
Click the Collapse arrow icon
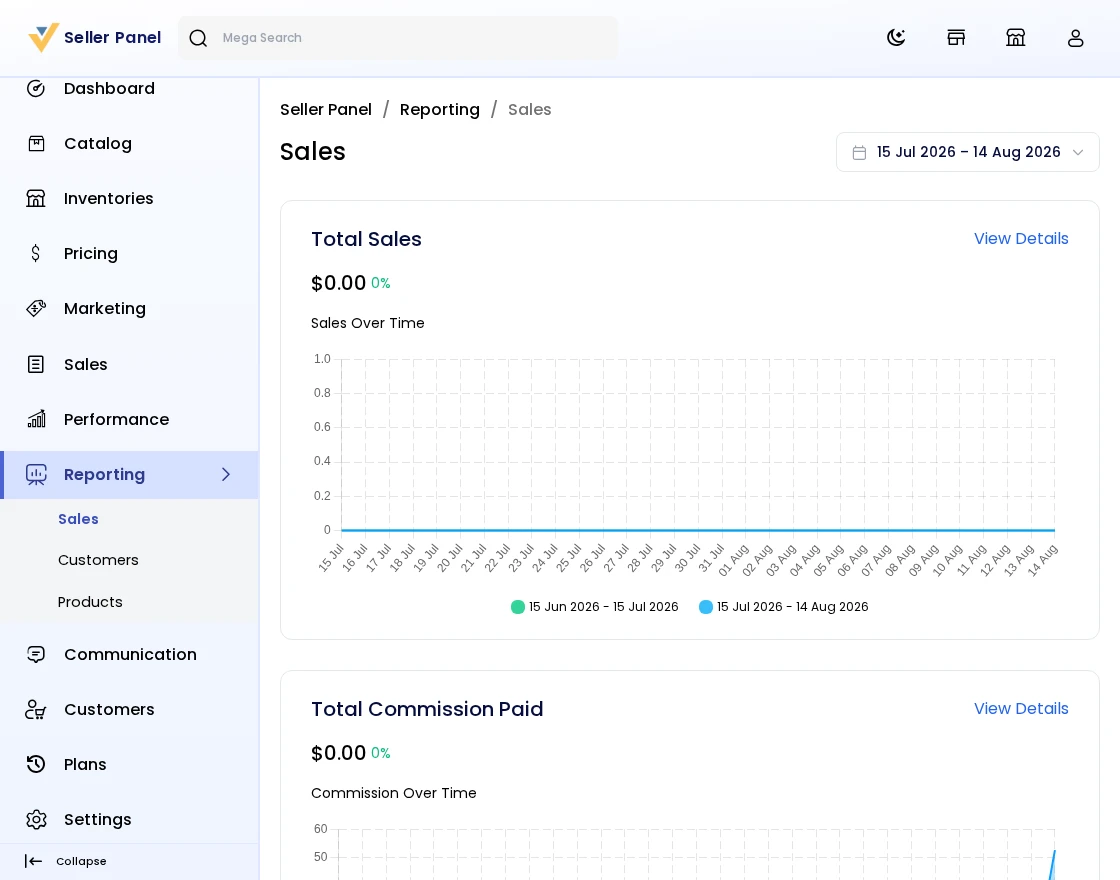point(34,861)
